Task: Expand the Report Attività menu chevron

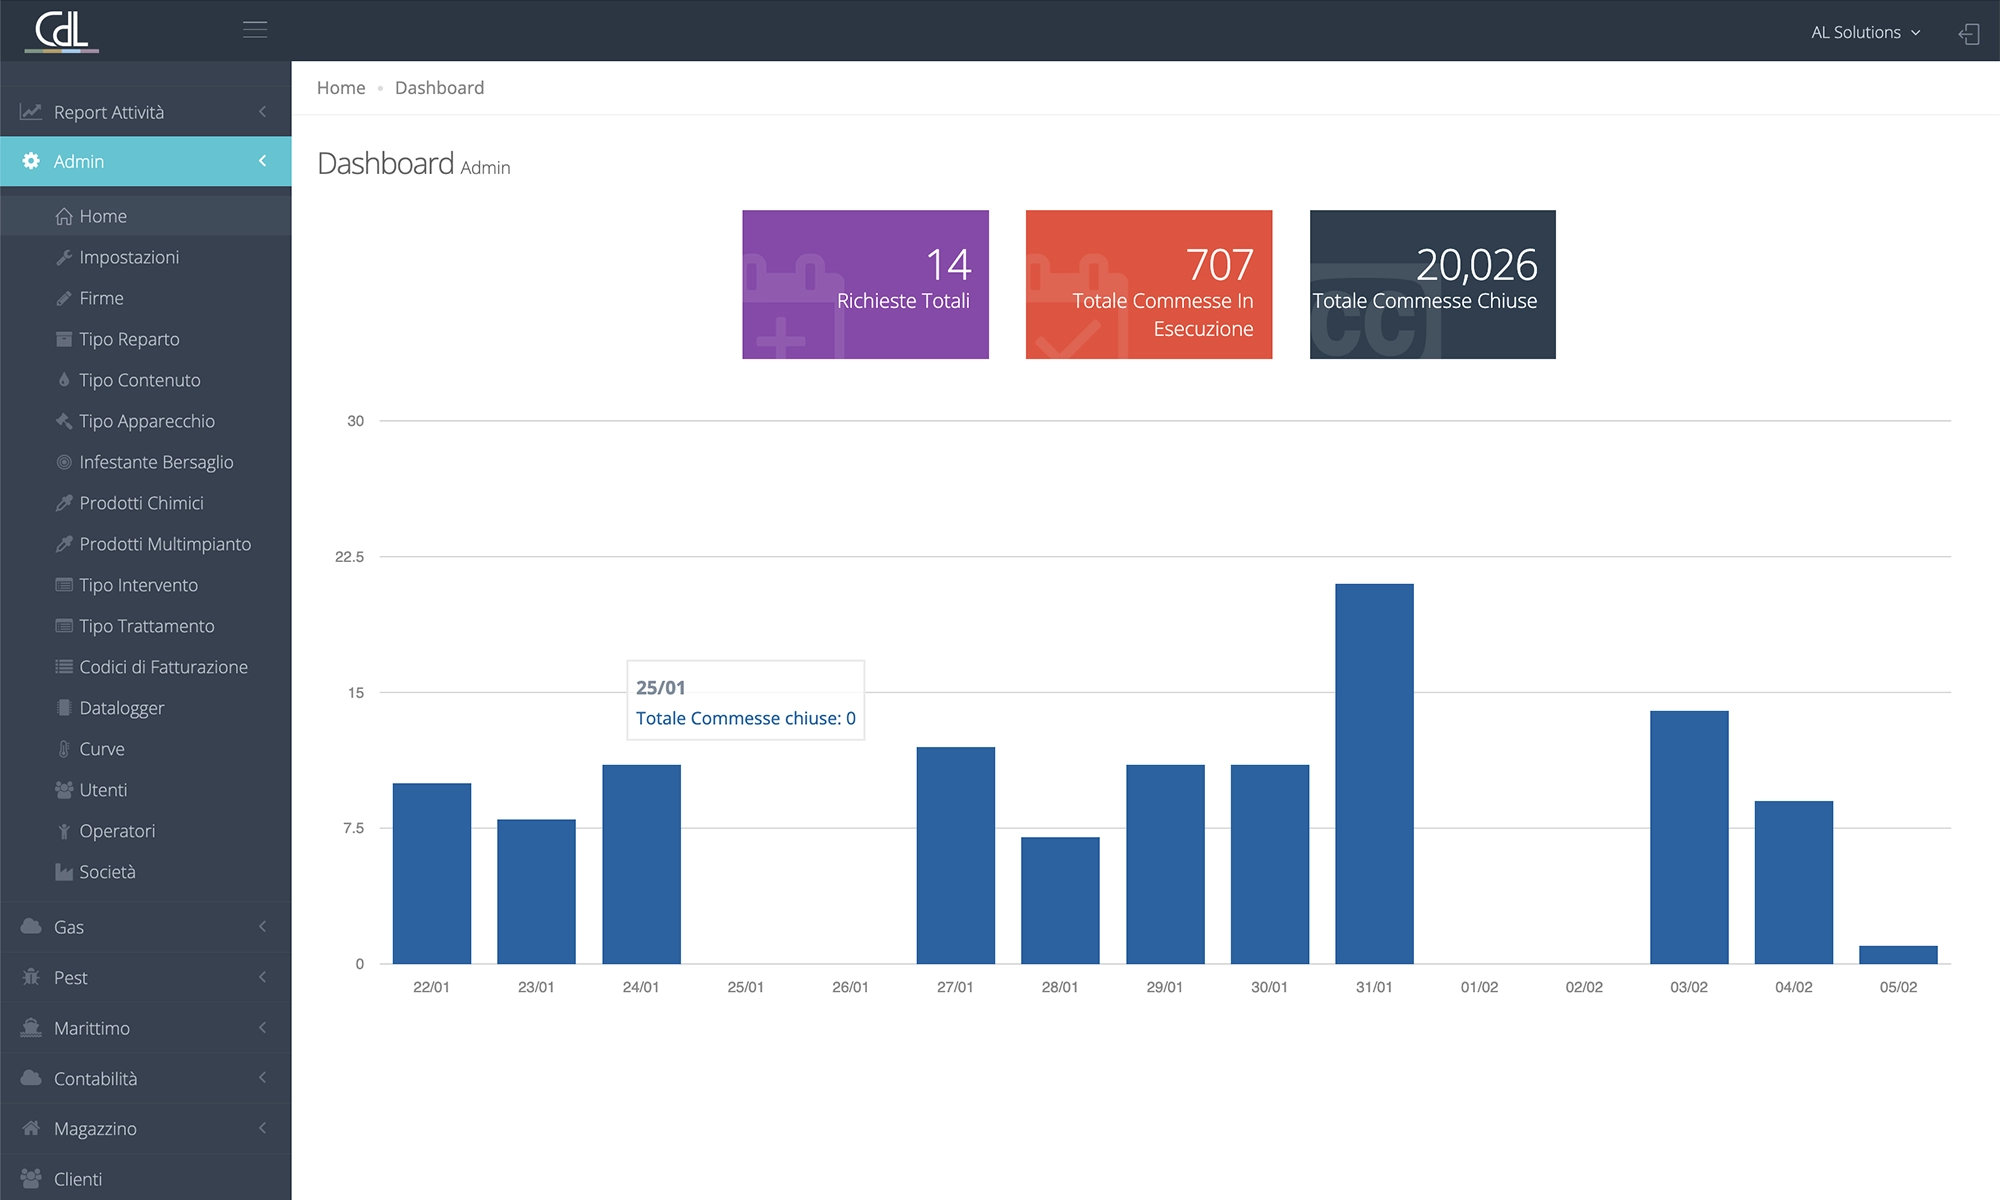Action: pos(262,112)
